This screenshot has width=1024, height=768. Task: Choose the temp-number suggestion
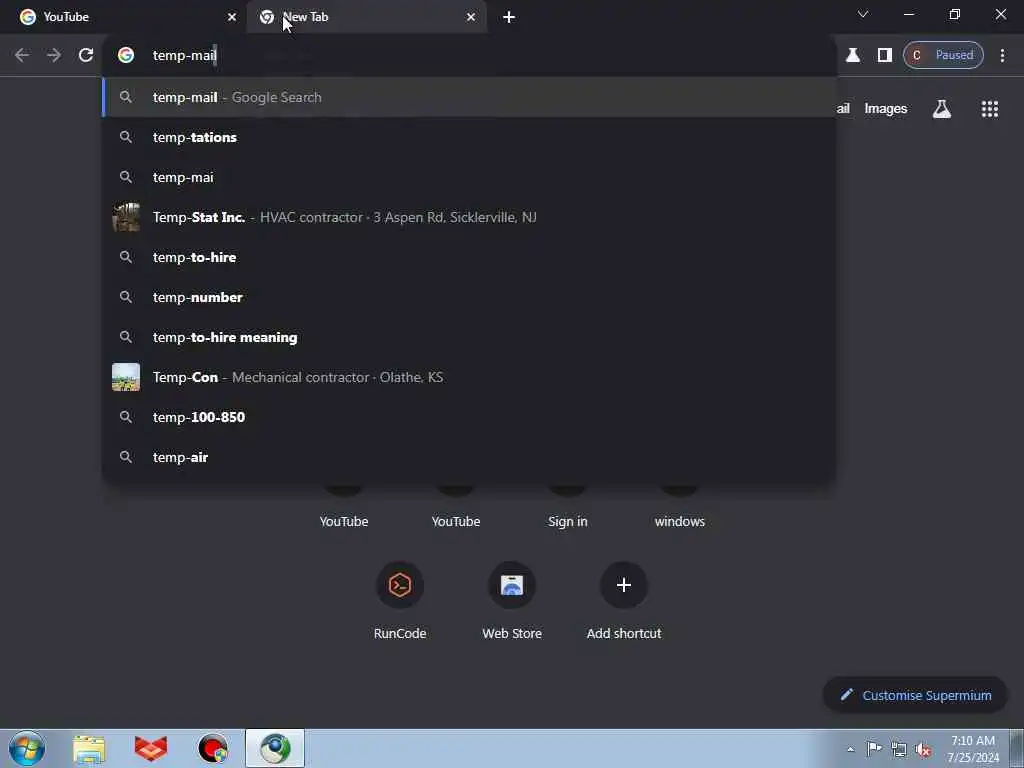coord(469,297)
